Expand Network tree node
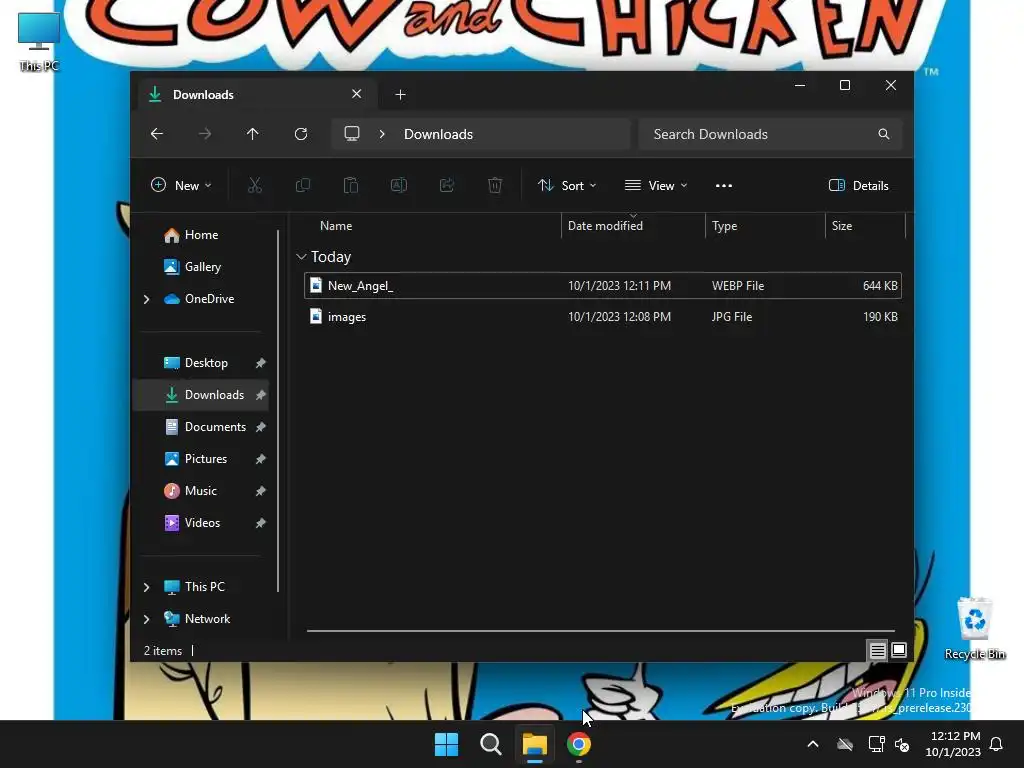This screenshot has height=768, width=1024. (146, 619)
